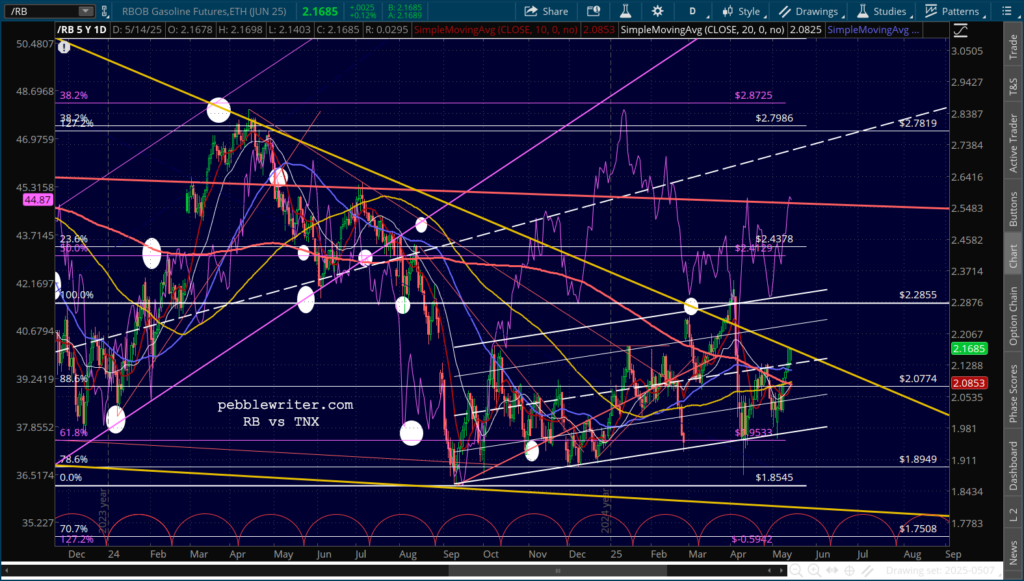Open chart settings gear icon
This screenshot has height=581, width=1024.
657,11
